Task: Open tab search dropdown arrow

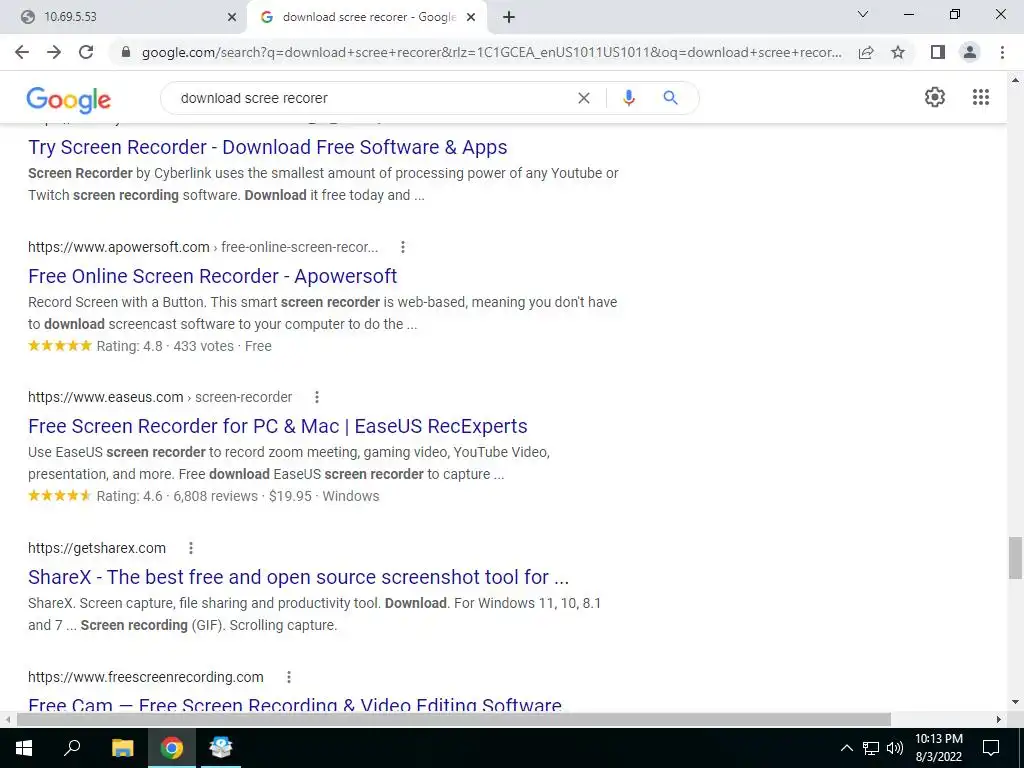Action: tap(863, 14)
